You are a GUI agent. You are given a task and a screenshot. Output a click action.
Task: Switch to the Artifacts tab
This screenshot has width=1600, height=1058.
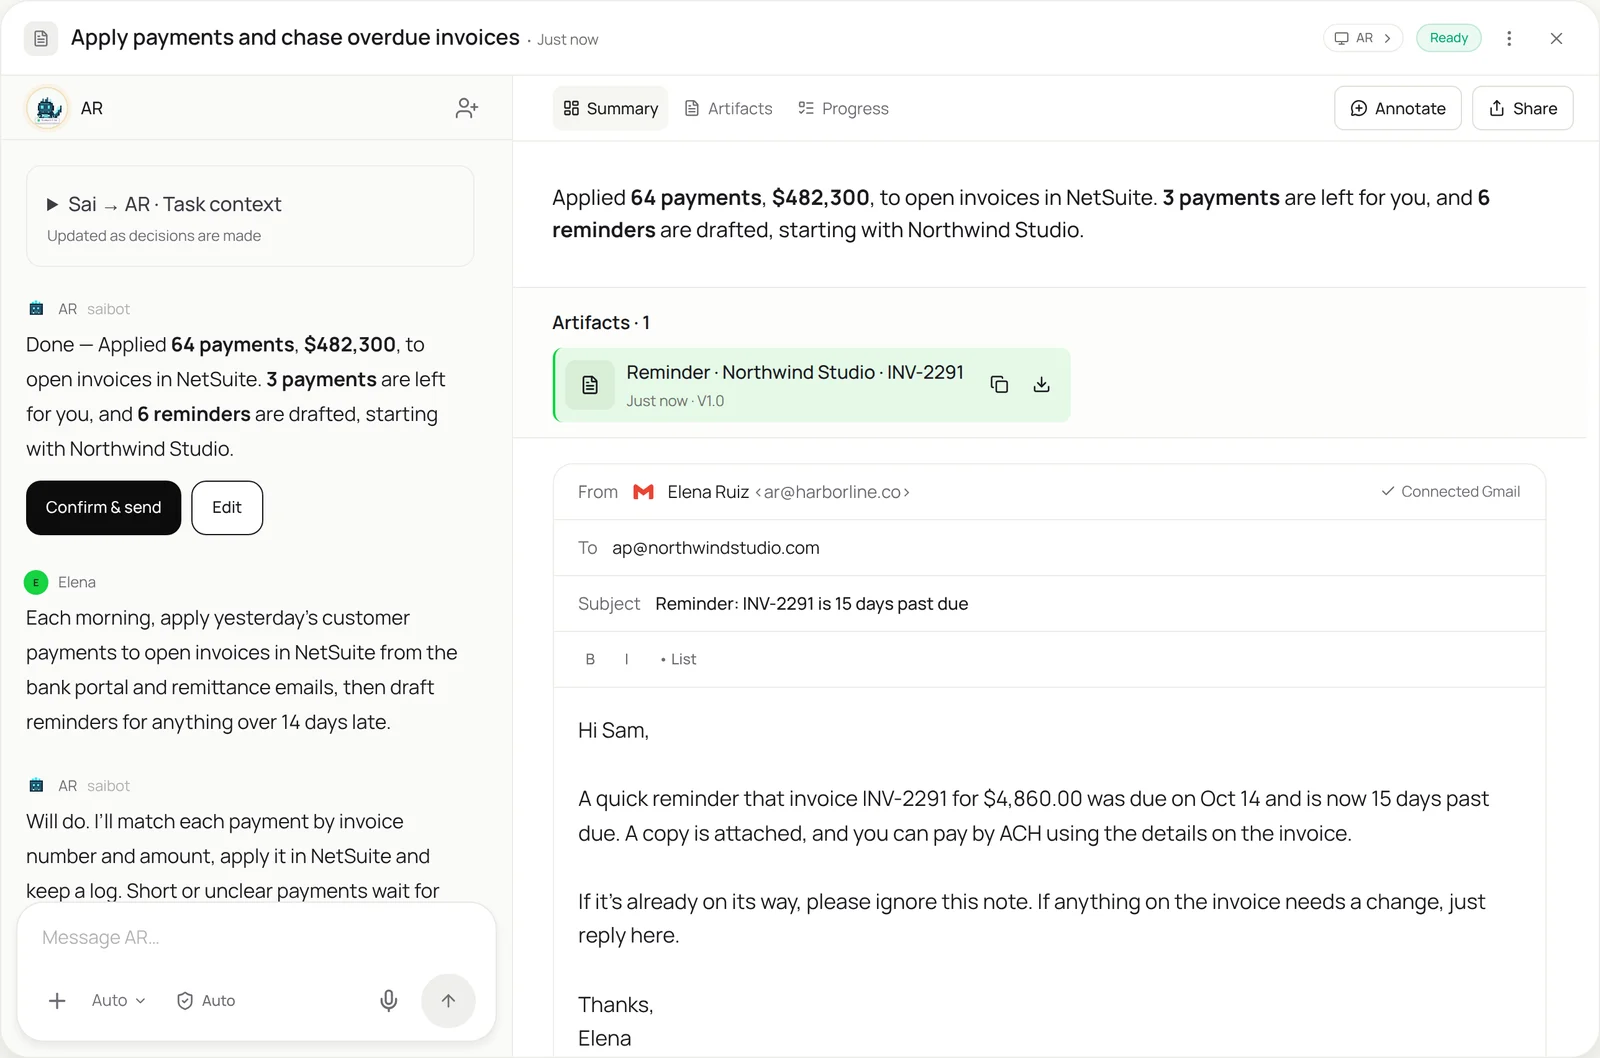[728, 108]
